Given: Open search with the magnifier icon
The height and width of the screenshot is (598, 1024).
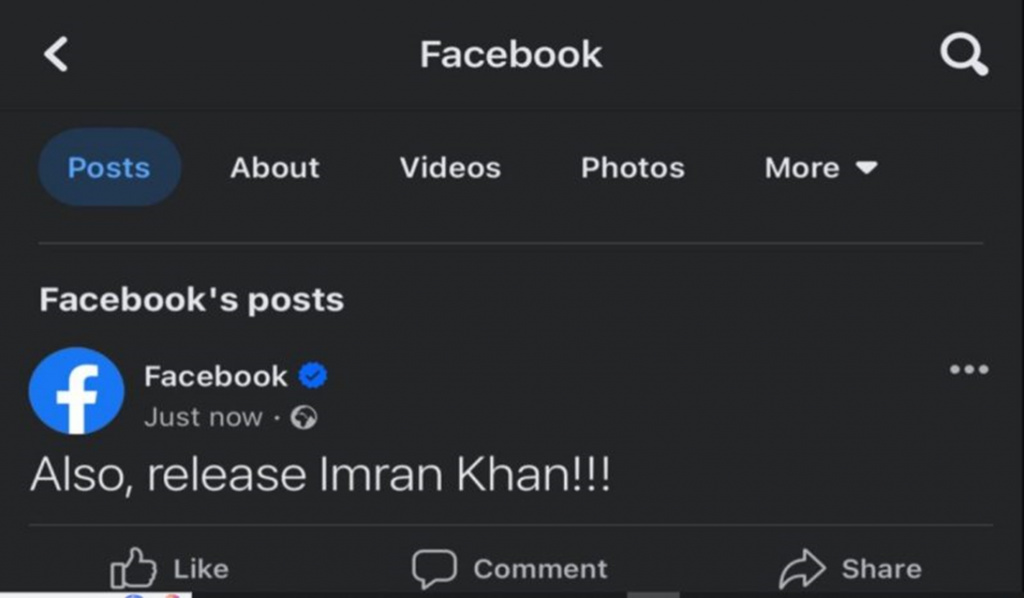Looking at the screenshot, I should [964, 55].
